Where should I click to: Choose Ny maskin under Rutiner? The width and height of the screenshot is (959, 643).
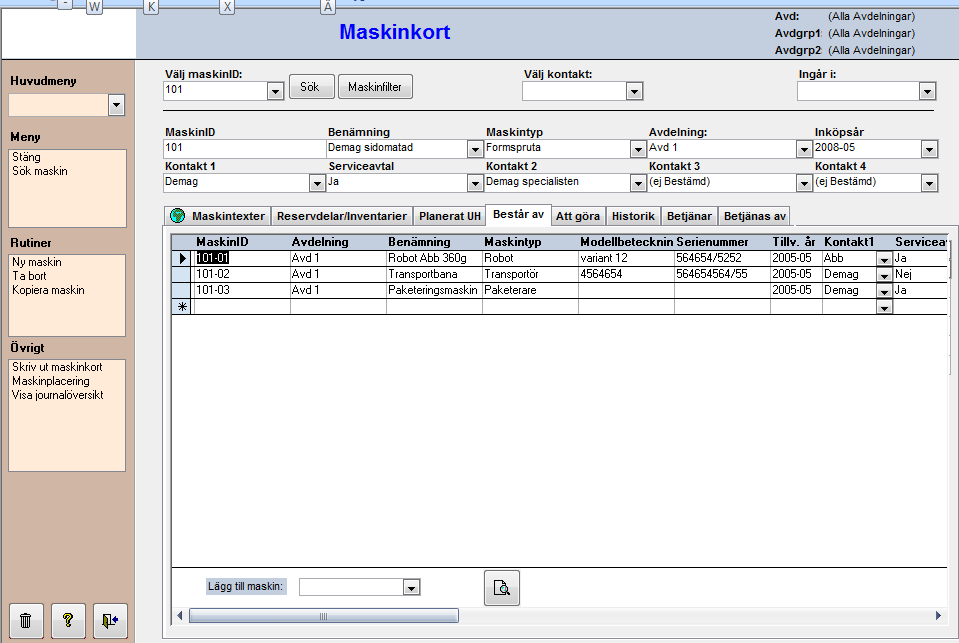pyautogui.click(x=37, y=262)
